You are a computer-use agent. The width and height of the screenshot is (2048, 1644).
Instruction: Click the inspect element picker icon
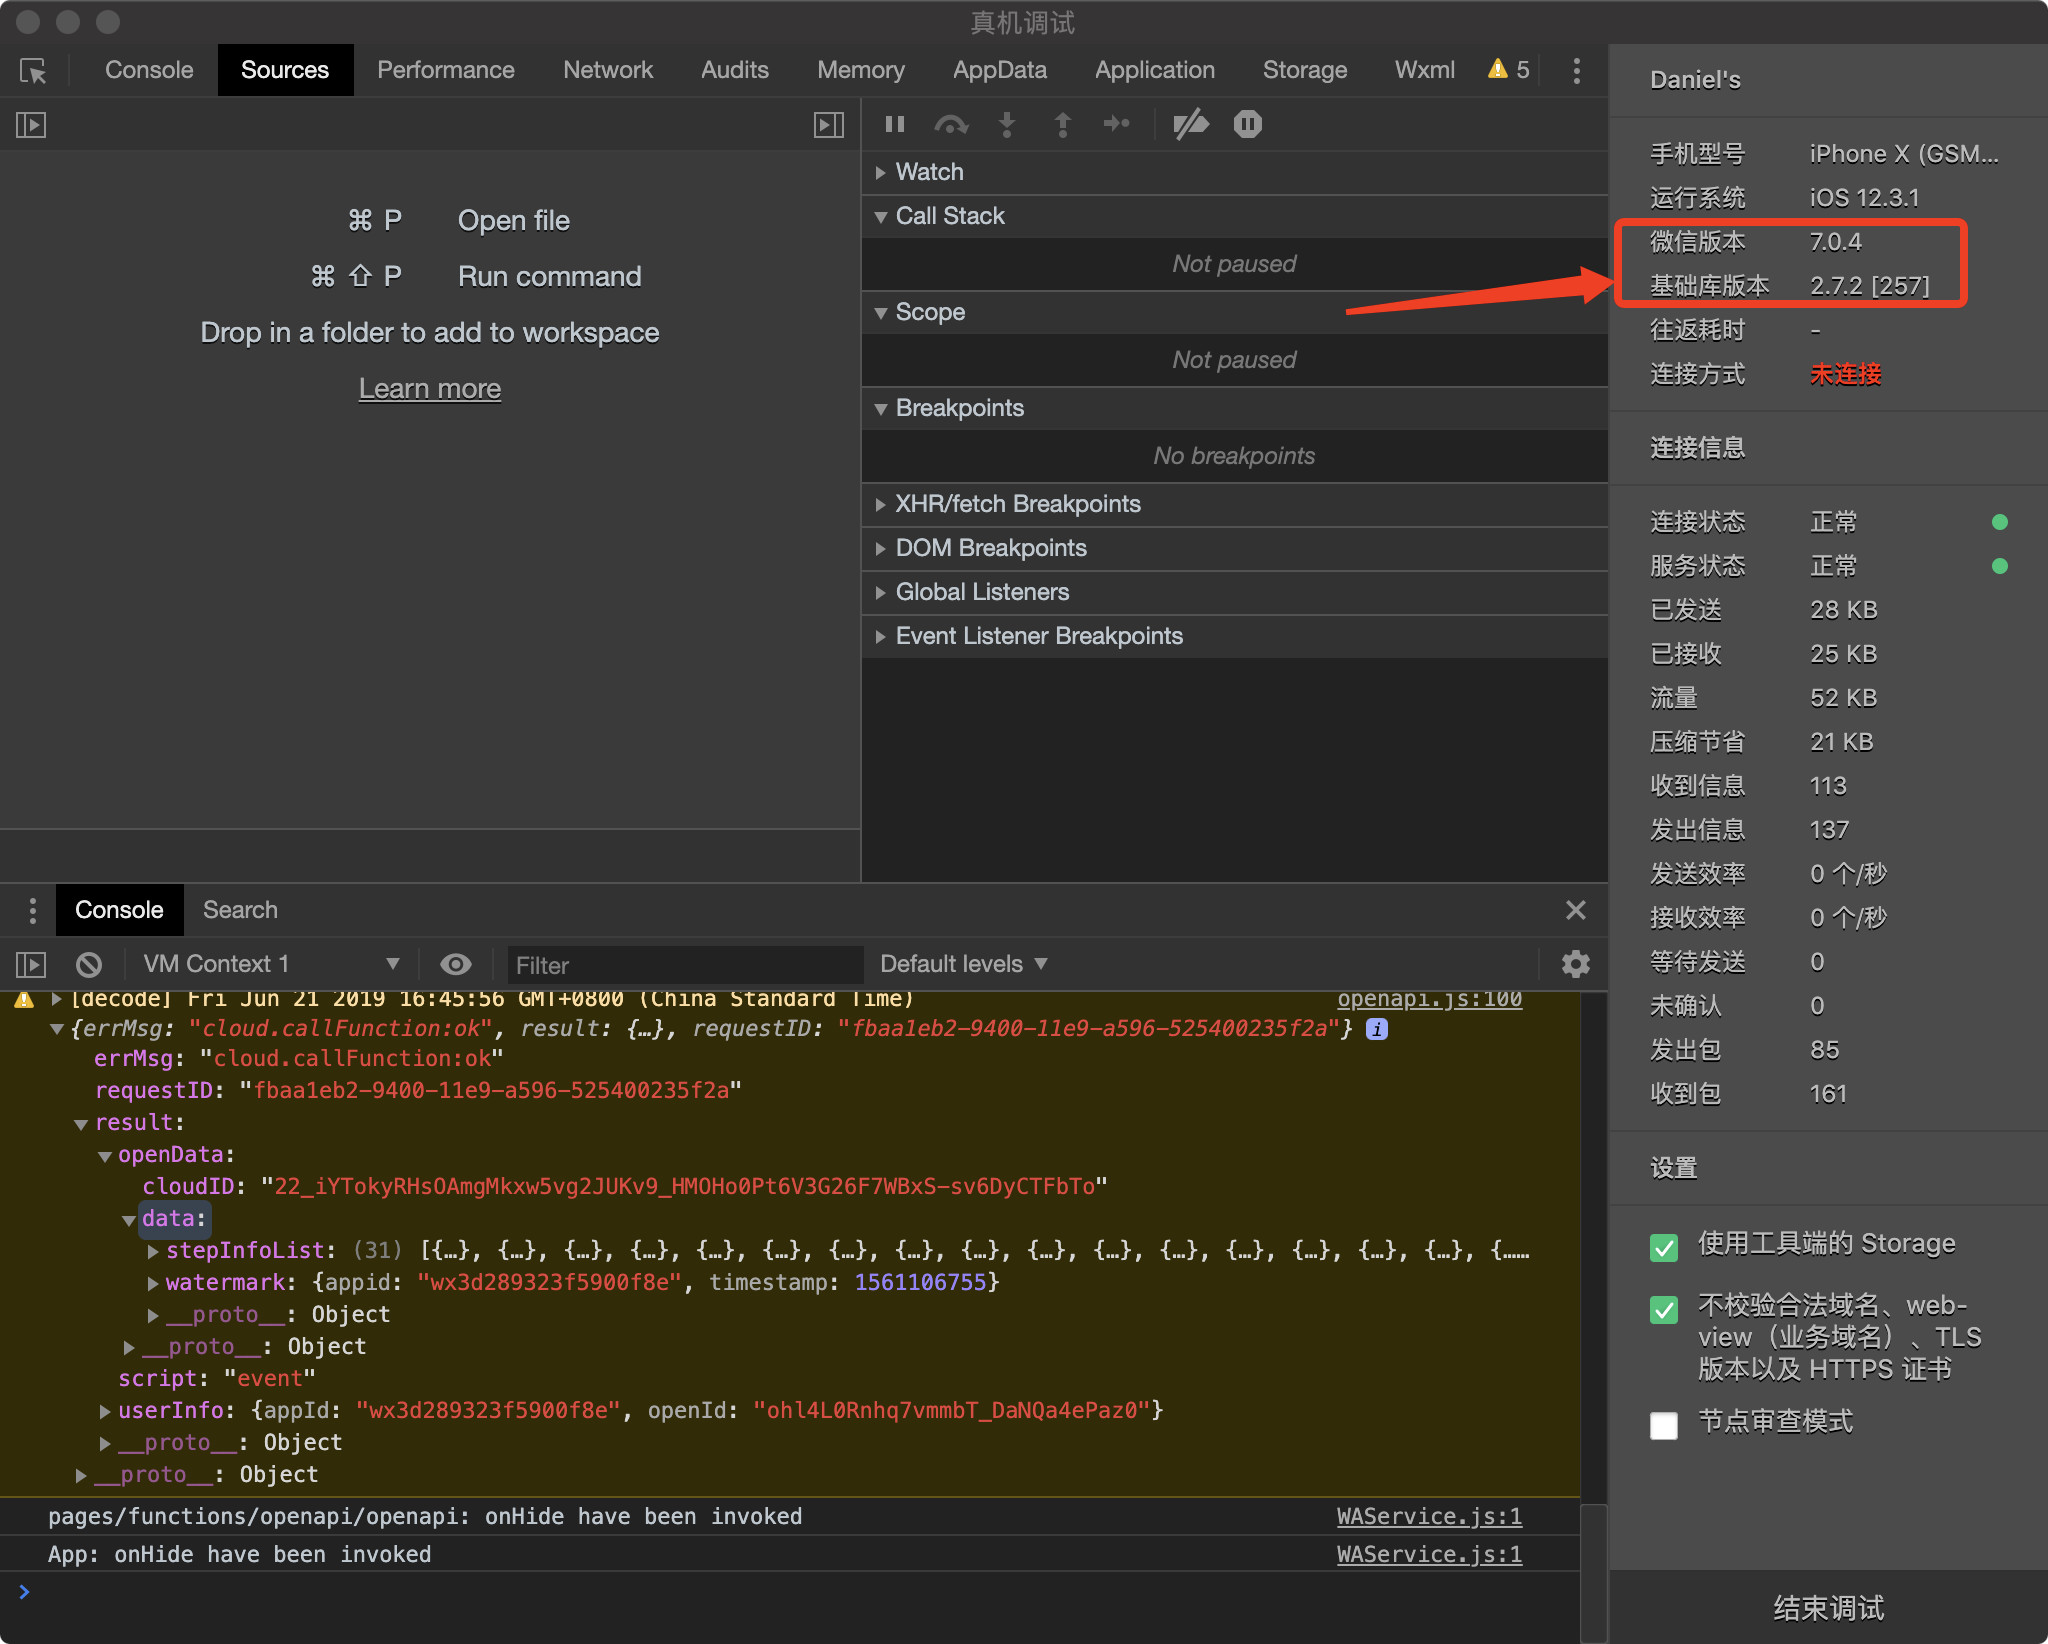pyautogui.click(x=33, y=71)
